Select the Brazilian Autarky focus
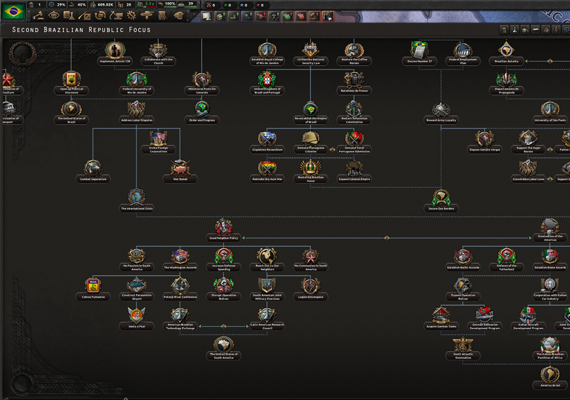Viewport: 570px width, 400px height. point(506,54)
